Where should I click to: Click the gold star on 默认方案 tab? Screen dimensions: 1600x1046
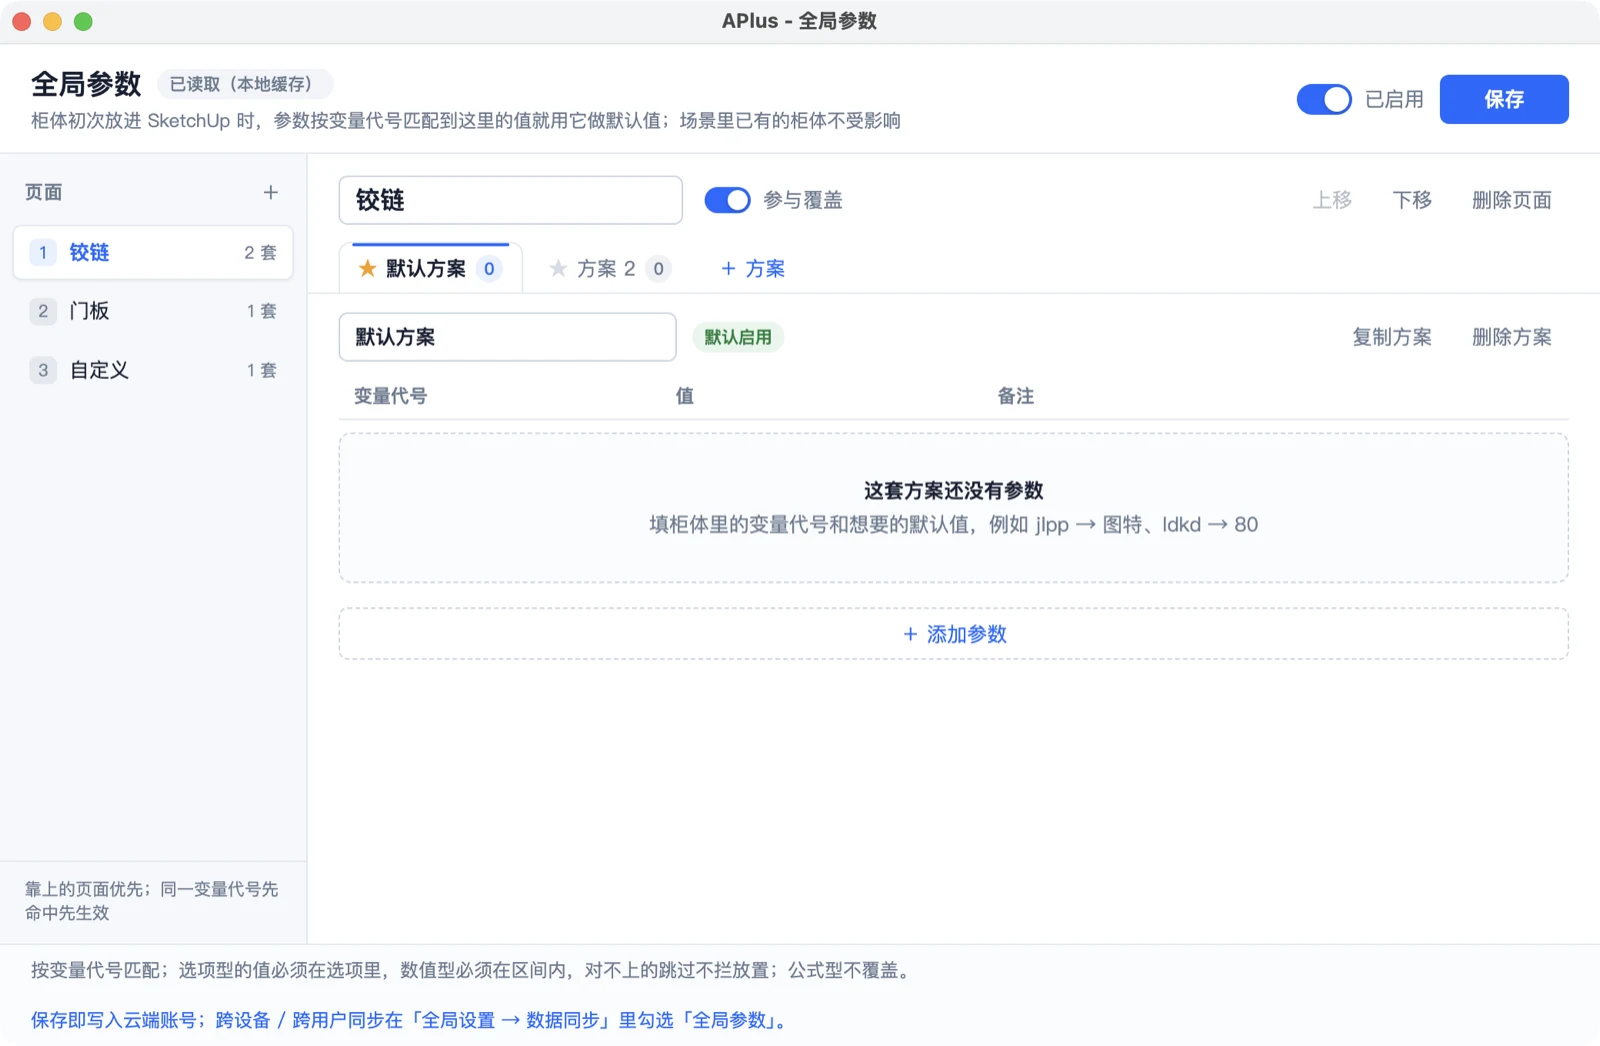pos(367,268)
